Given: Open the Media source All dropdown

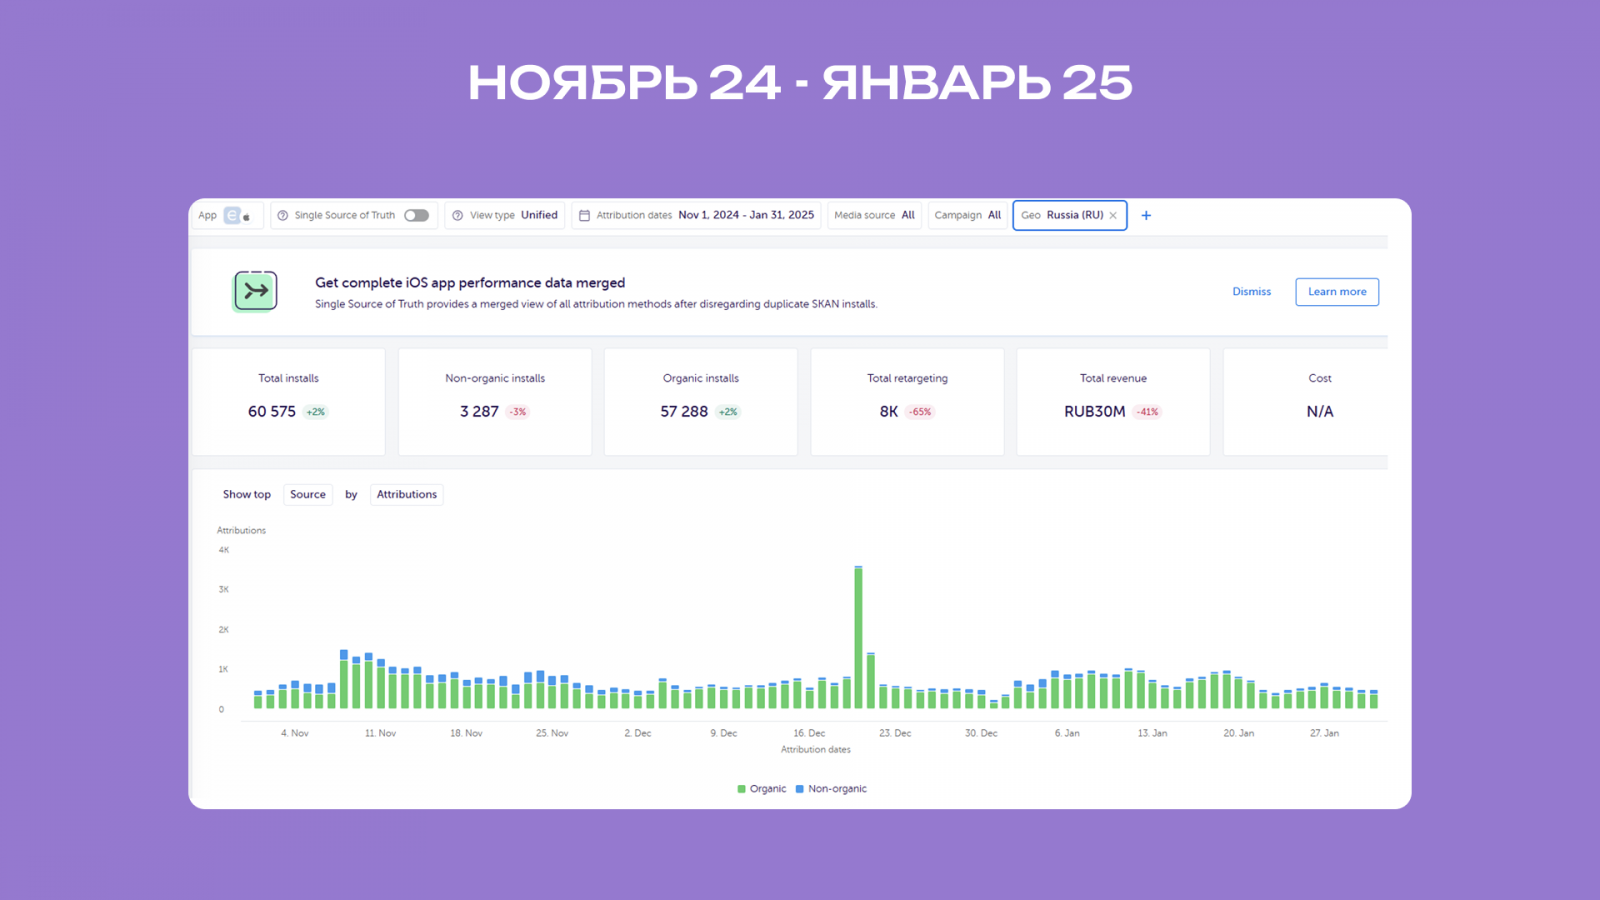Looking at the screenshot, I should [875, 215].
